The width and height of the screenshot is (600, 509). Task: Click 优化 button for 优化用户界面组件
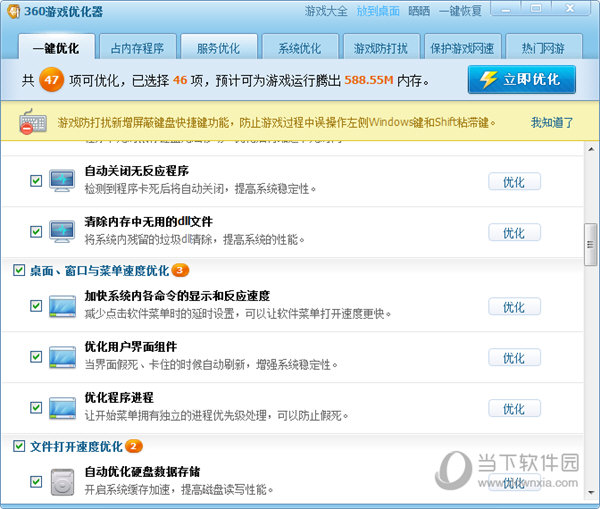pyautogui.click(x=514, y=357)
